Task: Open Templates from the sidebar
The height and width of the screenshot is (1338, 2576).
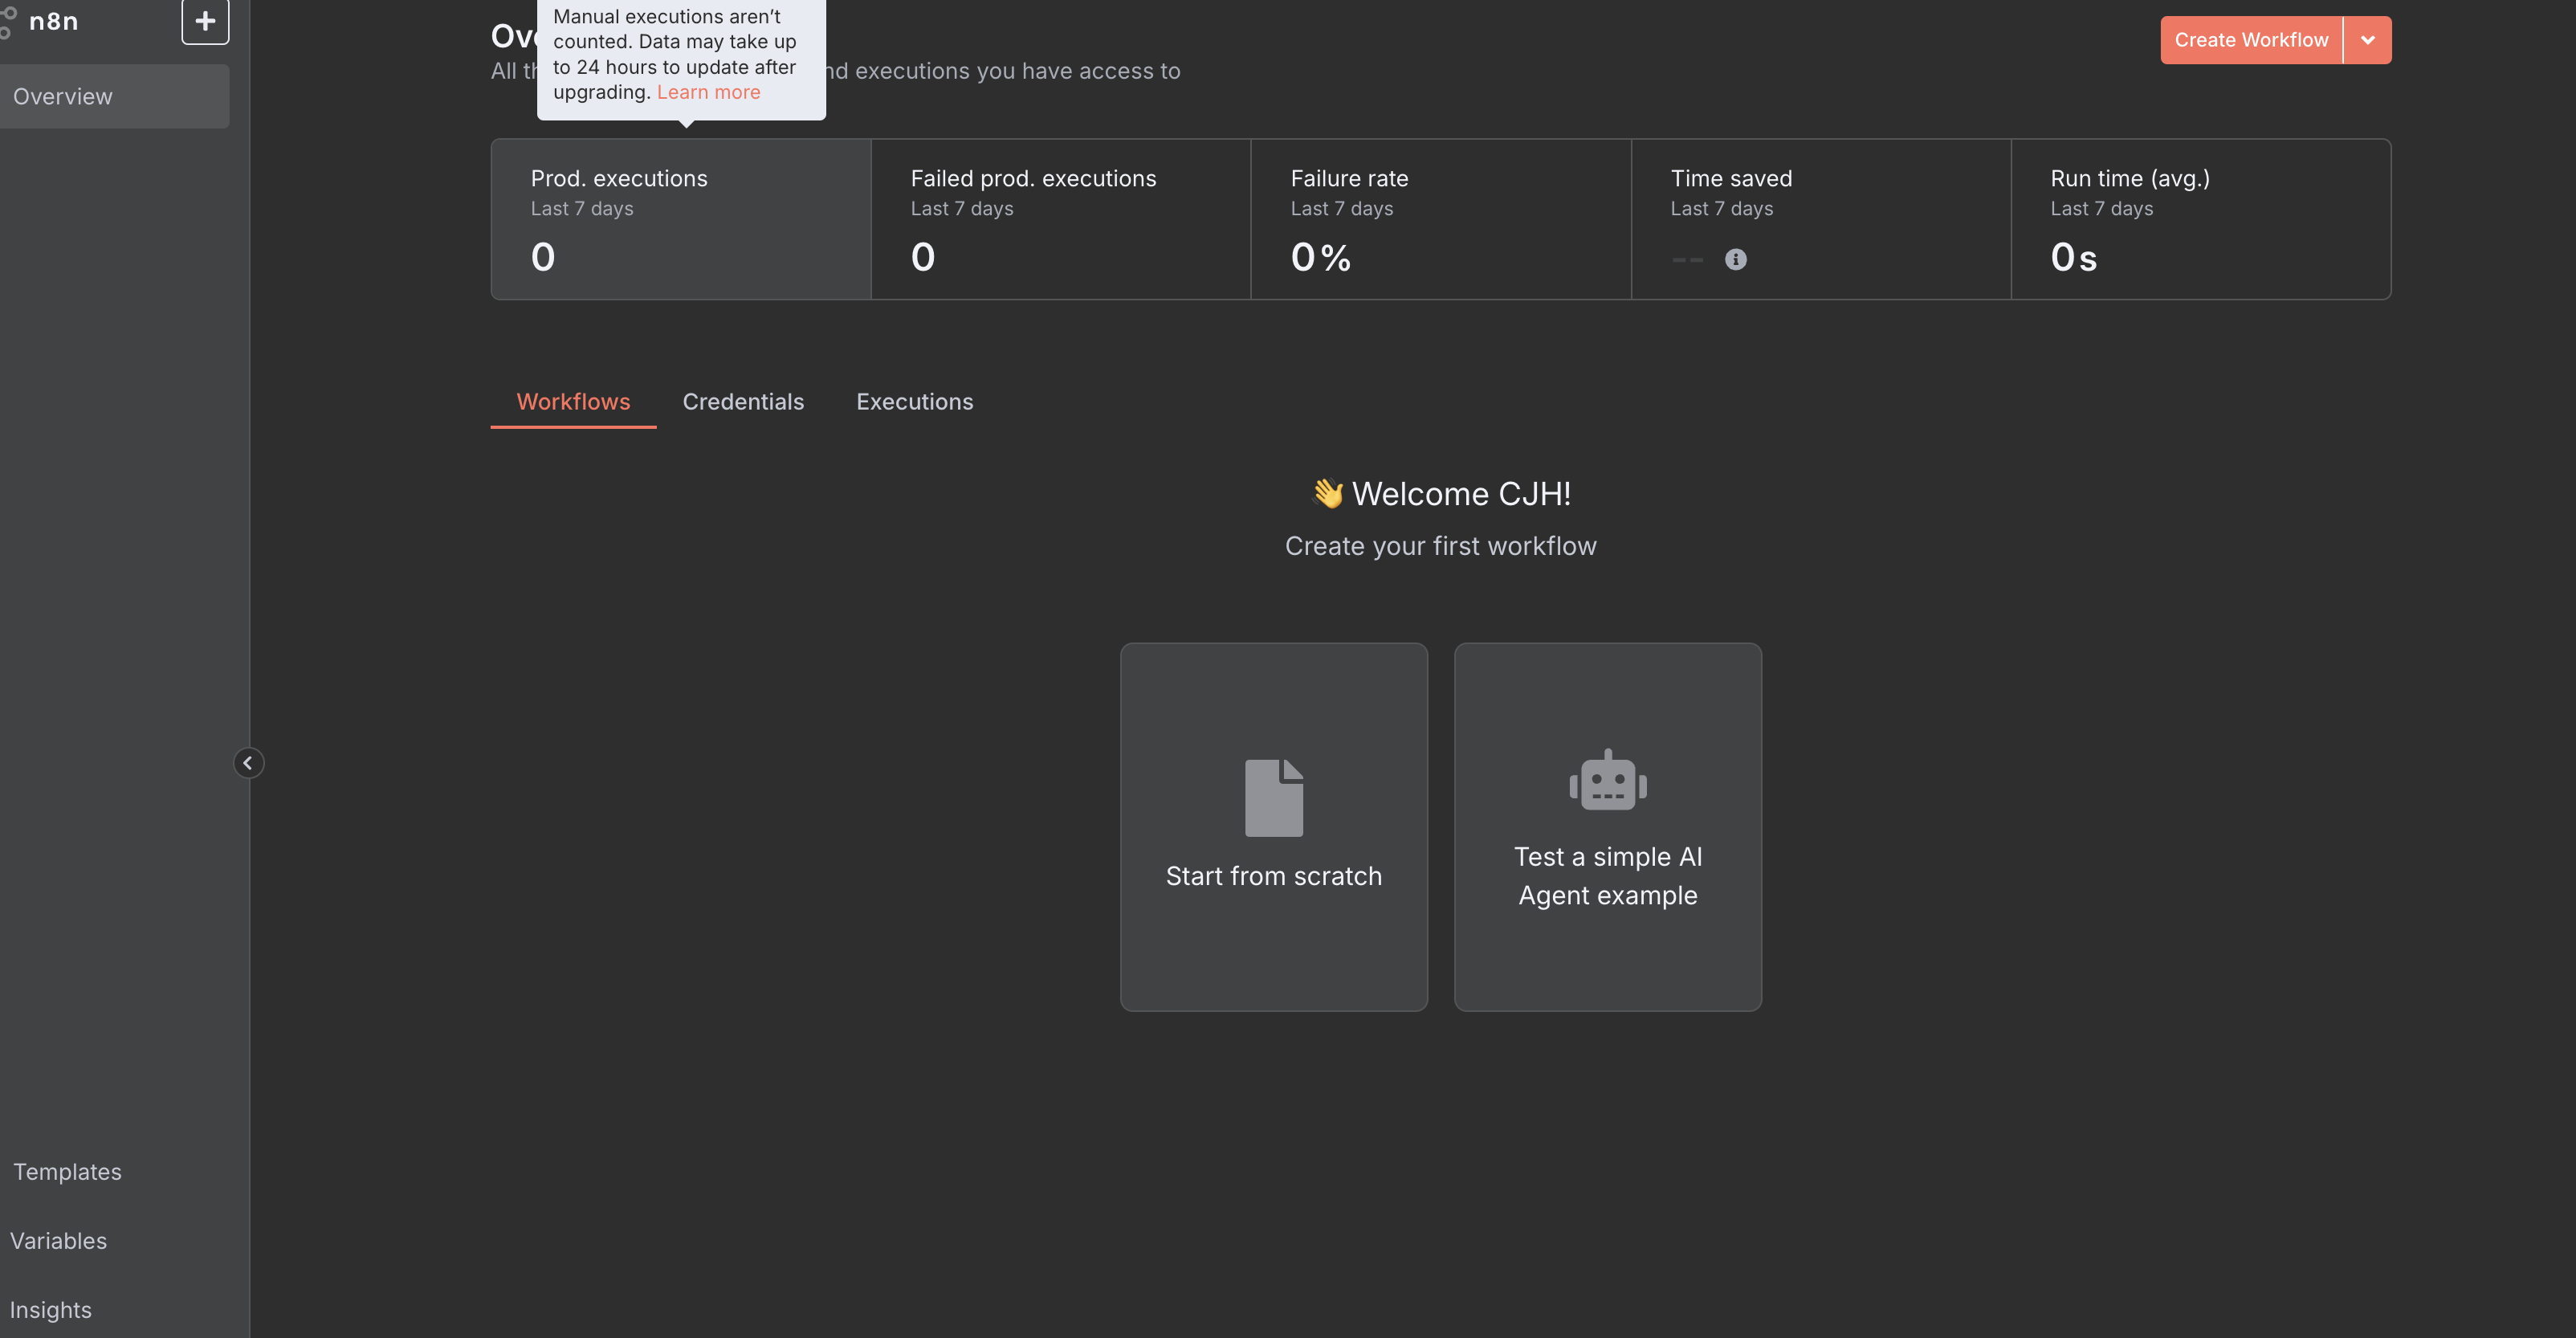Action: pyautogui.click(x=67, y=1172)
